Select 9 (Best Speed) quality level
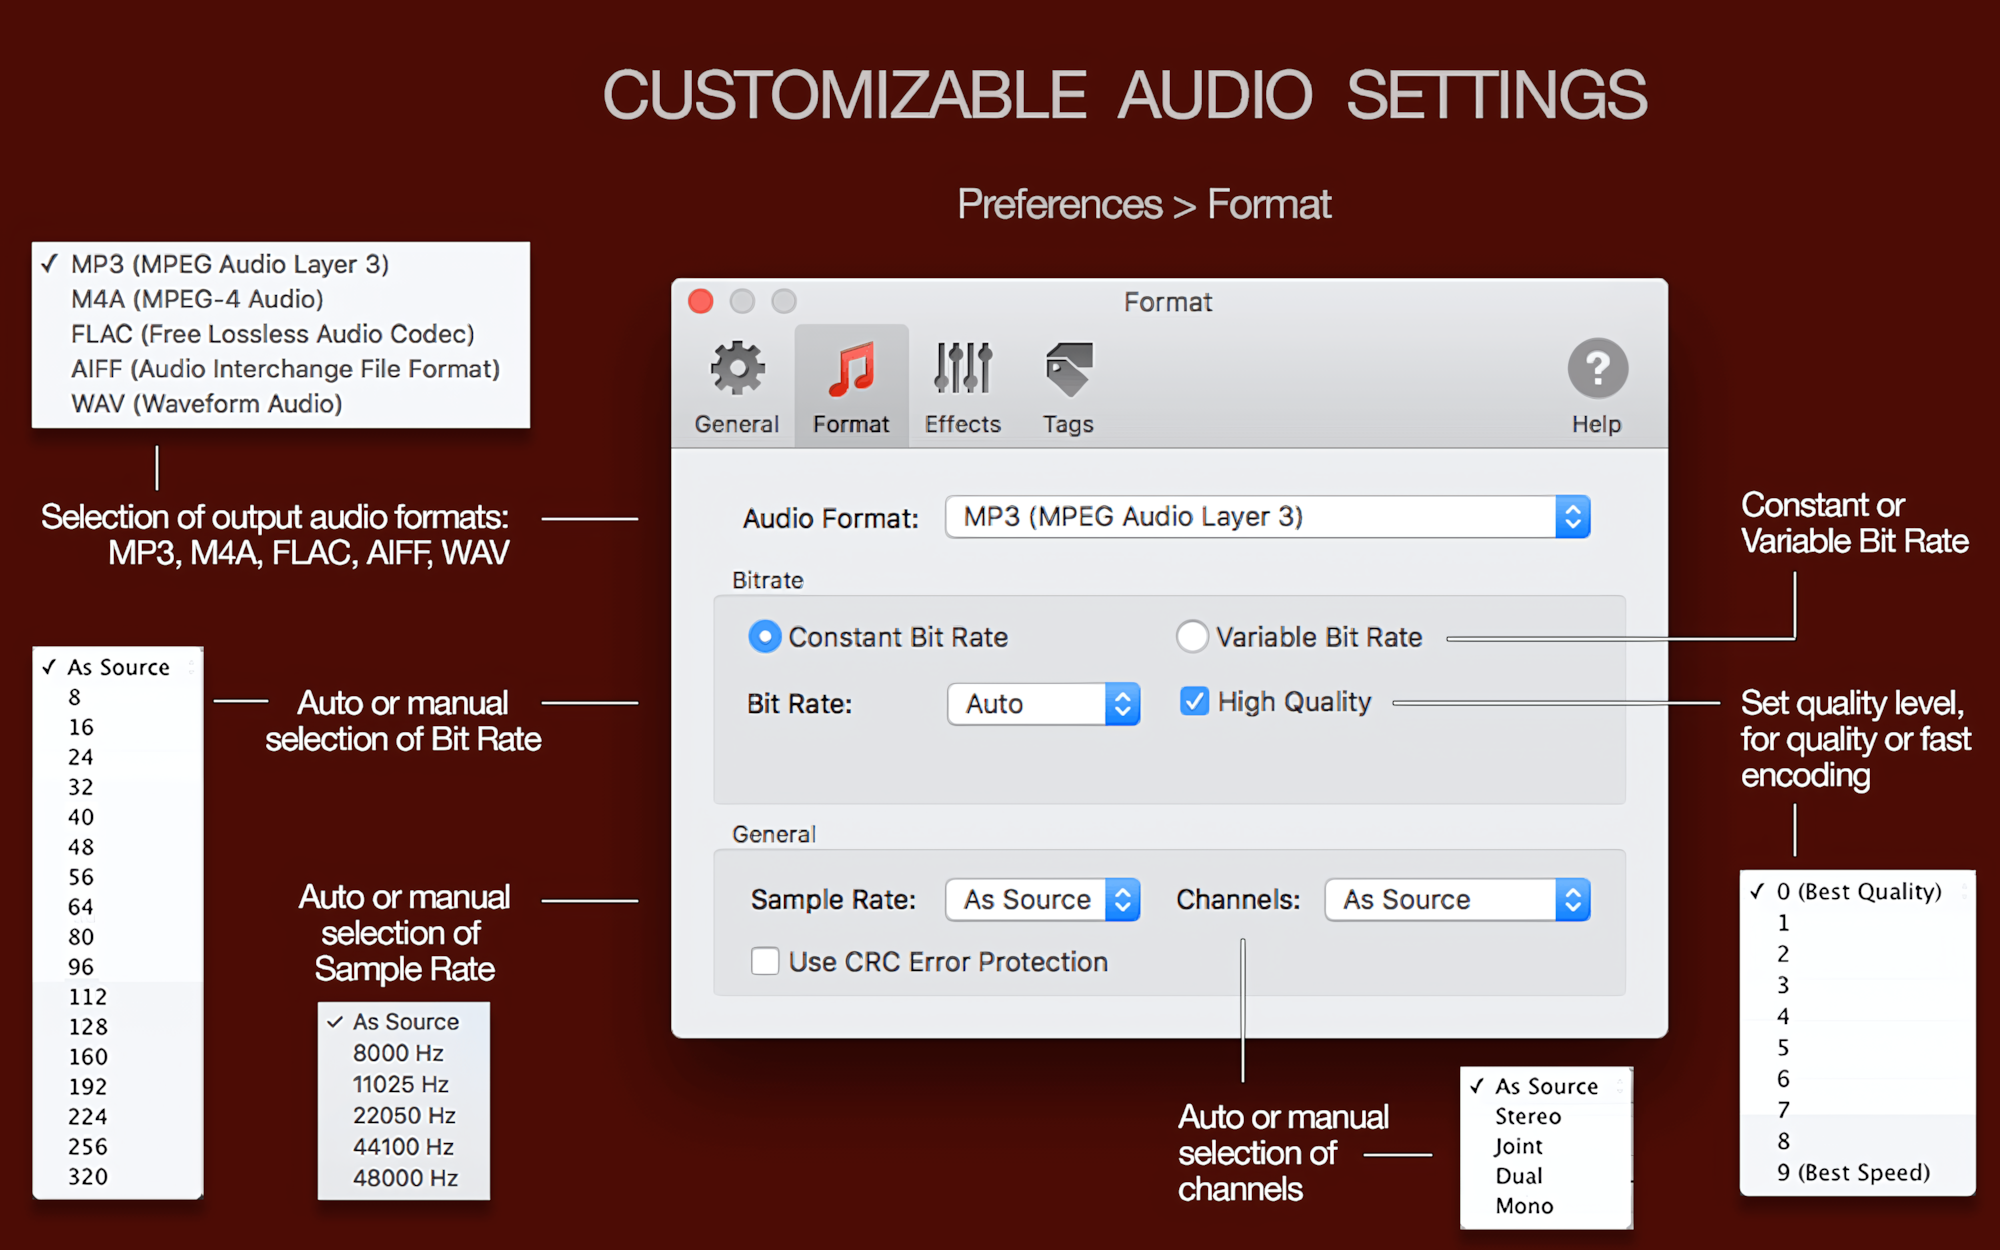The width and height of the screenshot is (2000, 1250). (1855, 1172)
